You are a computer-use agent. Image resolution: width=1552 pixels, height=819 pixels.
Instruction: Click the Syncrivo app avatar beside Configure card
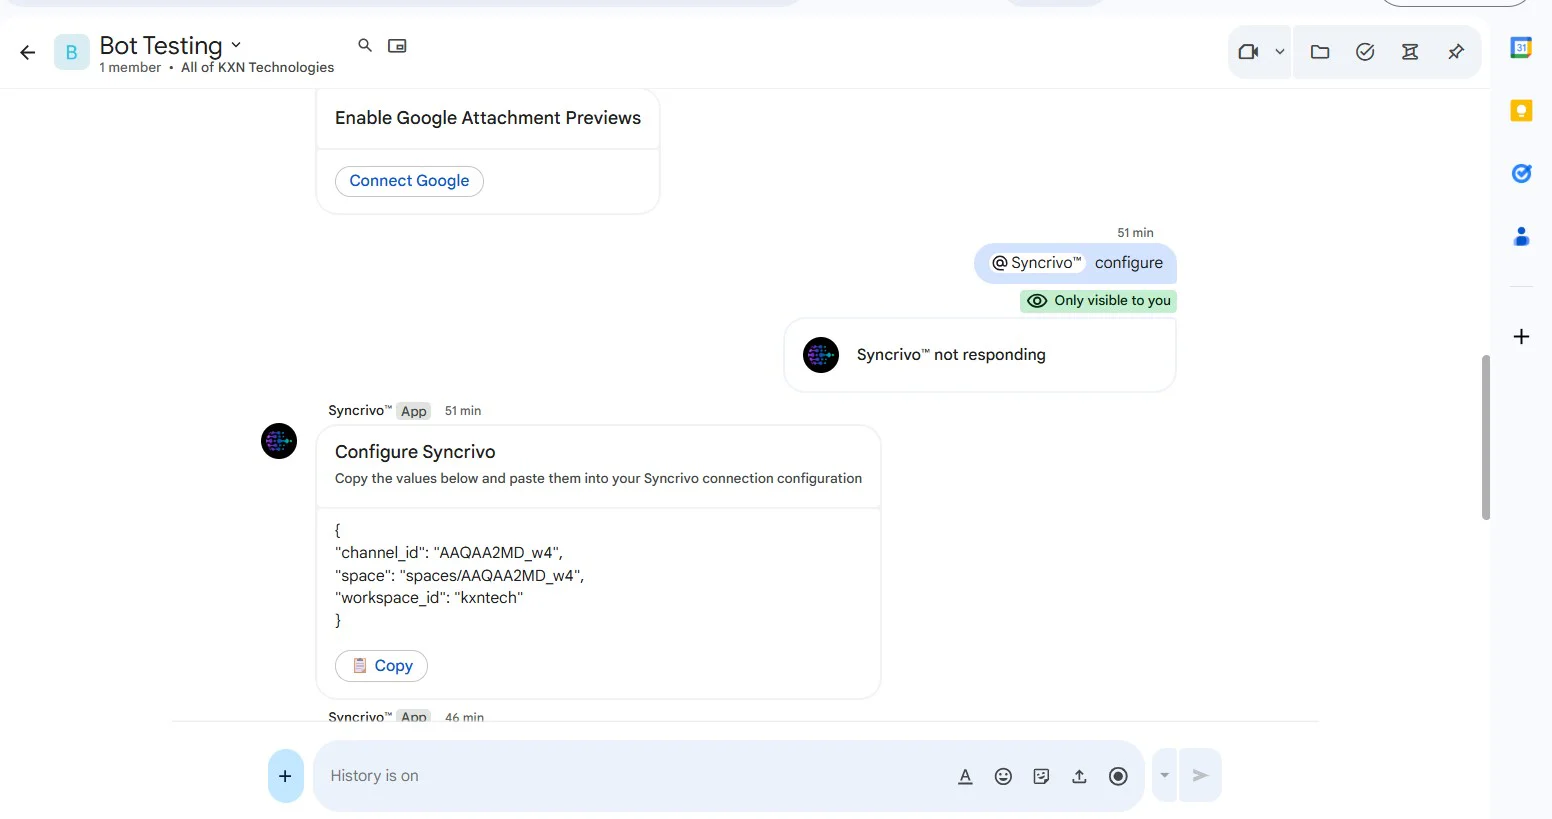(x=279, y=441)
